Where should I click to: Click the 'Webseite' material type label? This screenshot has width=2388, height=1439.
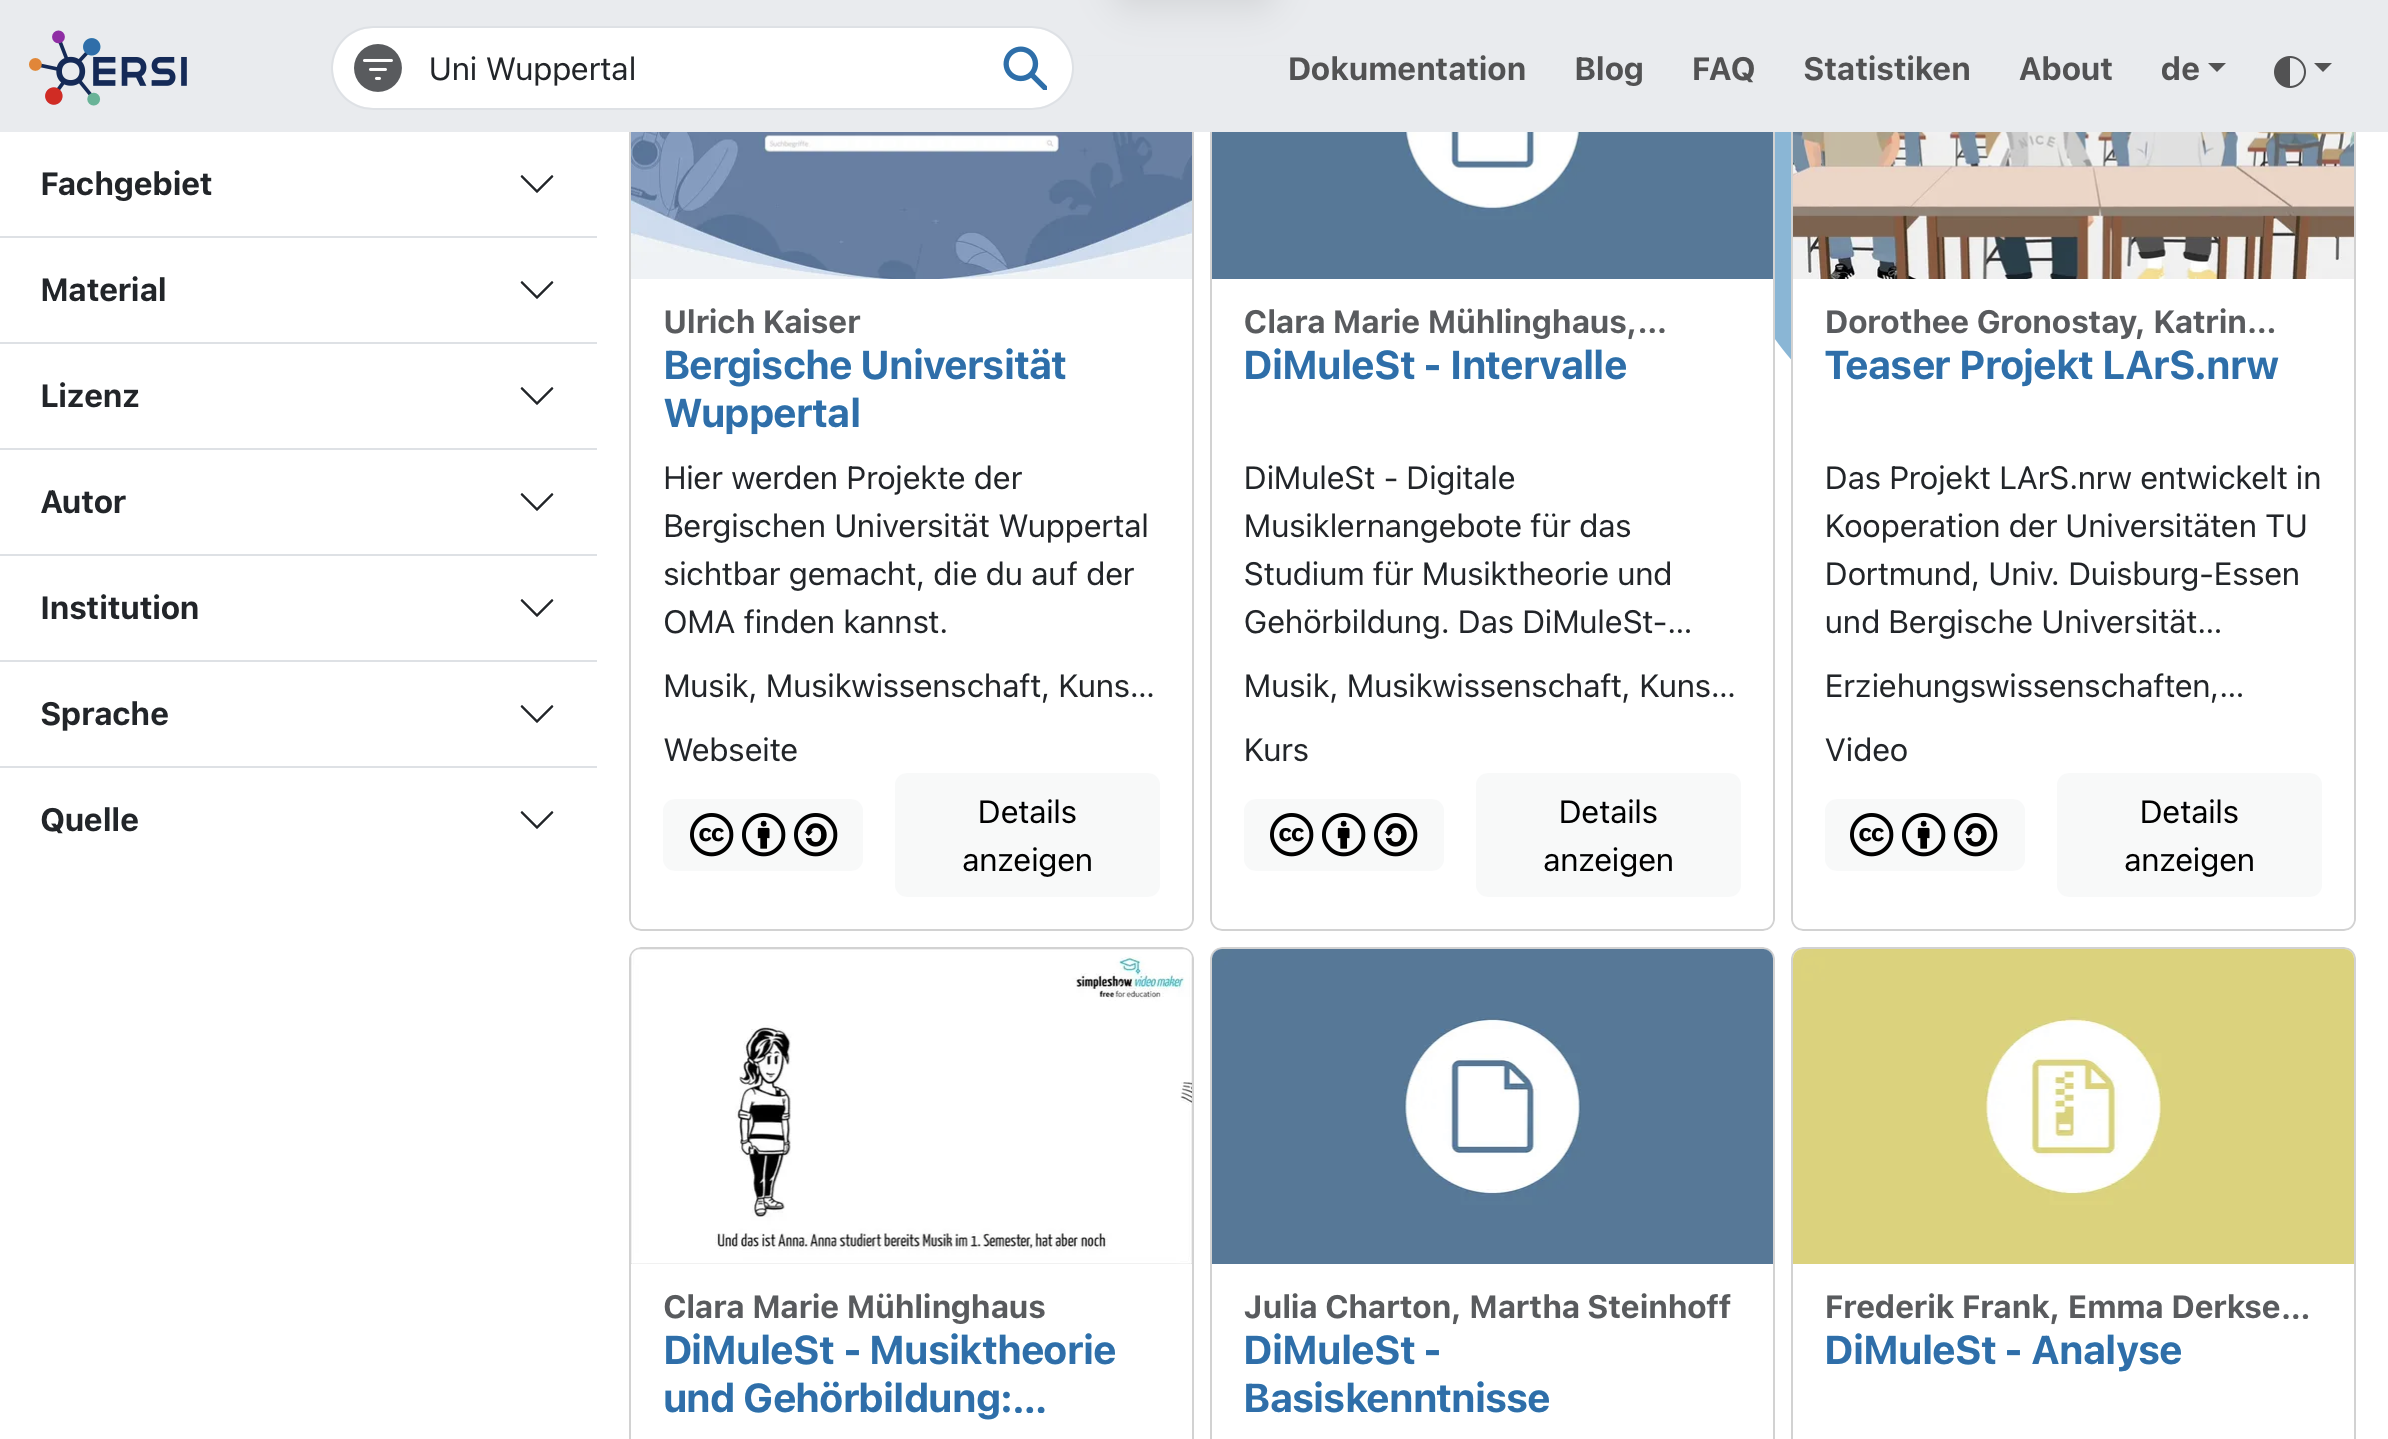point(730,749)
